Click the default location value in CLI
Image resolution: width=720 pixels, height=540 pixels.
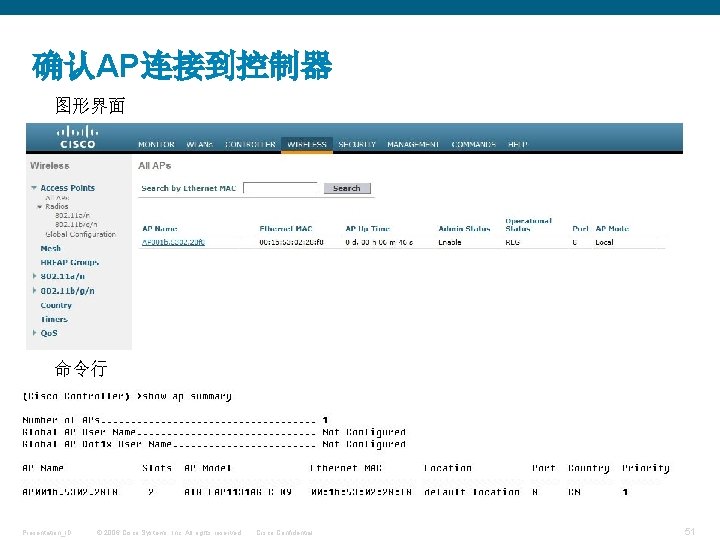coord(472,492)
